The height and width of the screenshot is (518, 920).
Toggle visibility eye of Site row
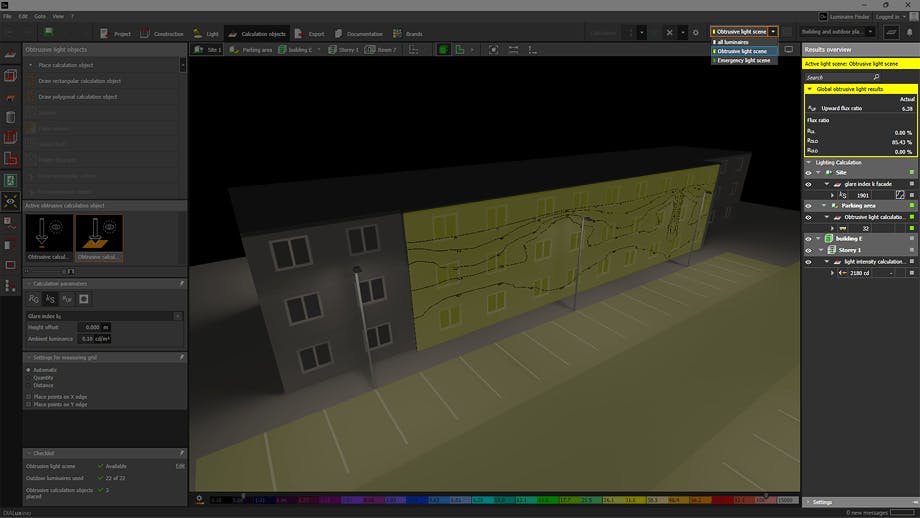tap(808, 173)
